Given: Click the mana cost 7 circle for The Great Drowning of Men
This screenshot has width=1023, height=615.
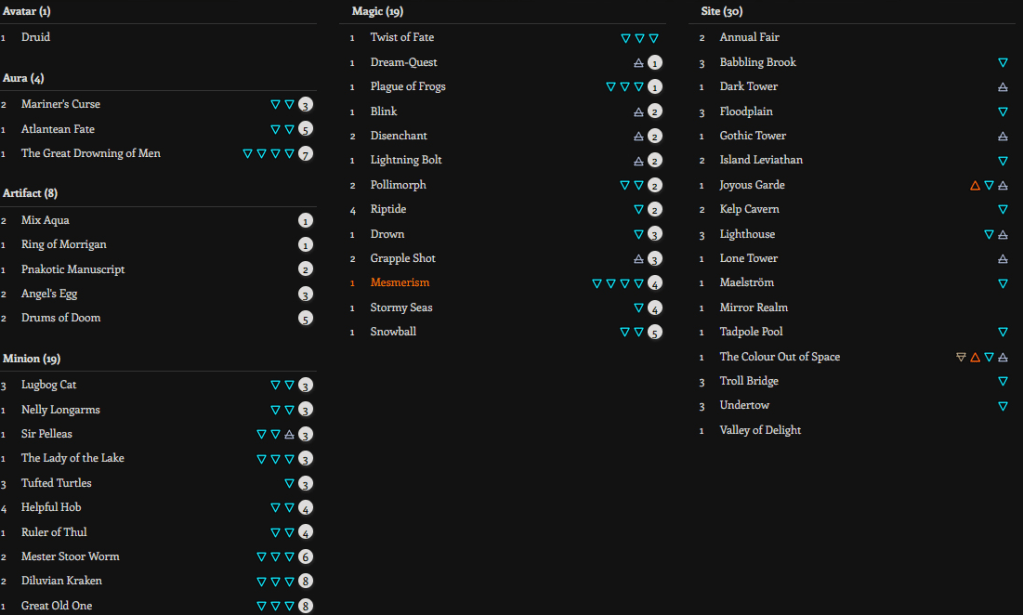Looking at the screenshot, I should 306,154.
